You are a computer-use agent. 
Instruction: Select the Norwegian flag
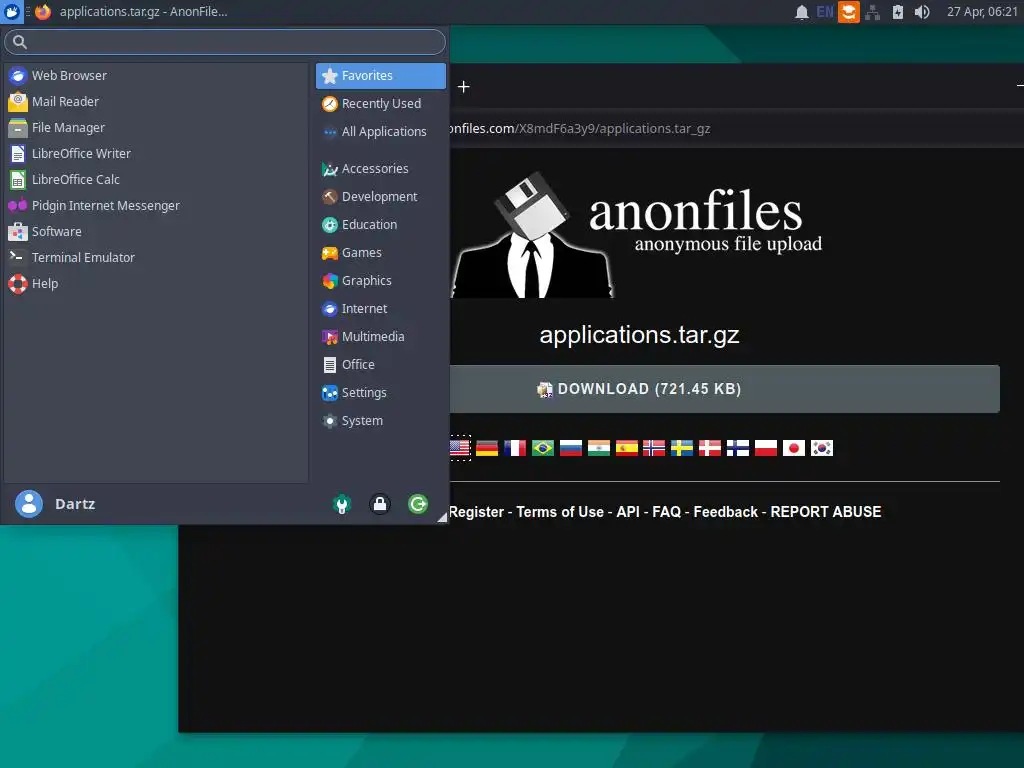pos(654,448)
